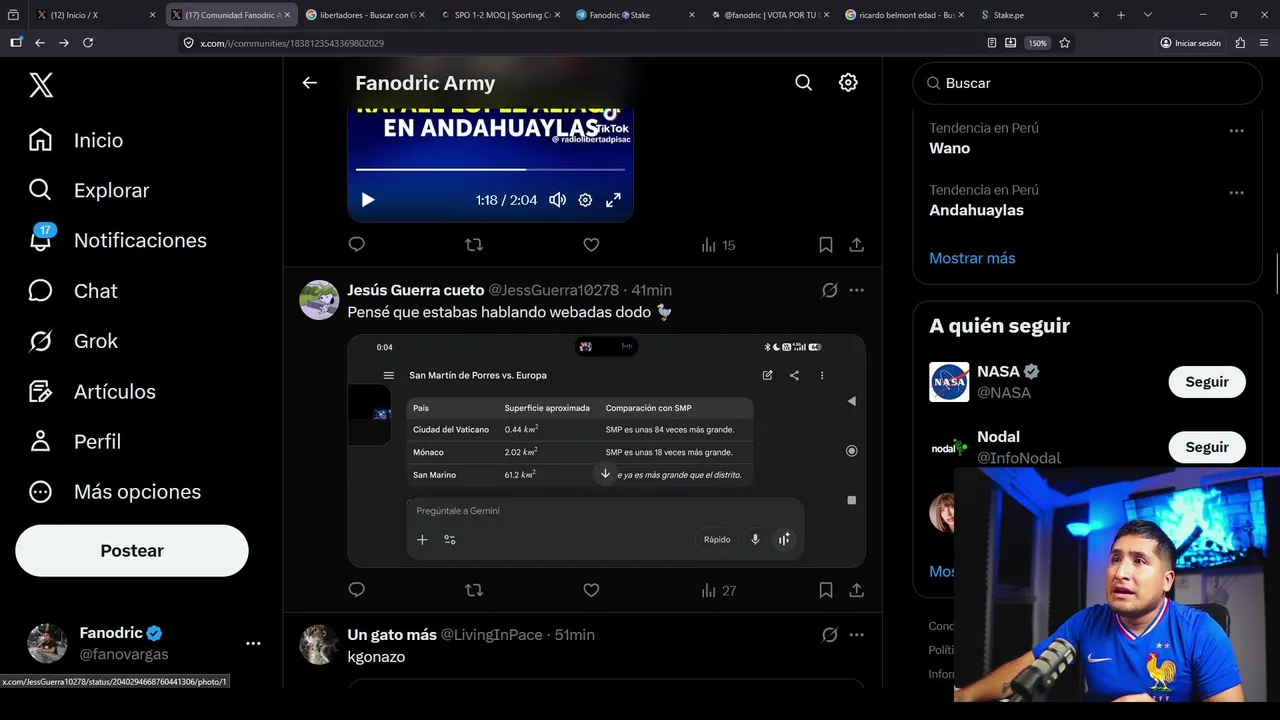
Task: Switch to the ricardo belmont edad tab
Action: (905, 15)
